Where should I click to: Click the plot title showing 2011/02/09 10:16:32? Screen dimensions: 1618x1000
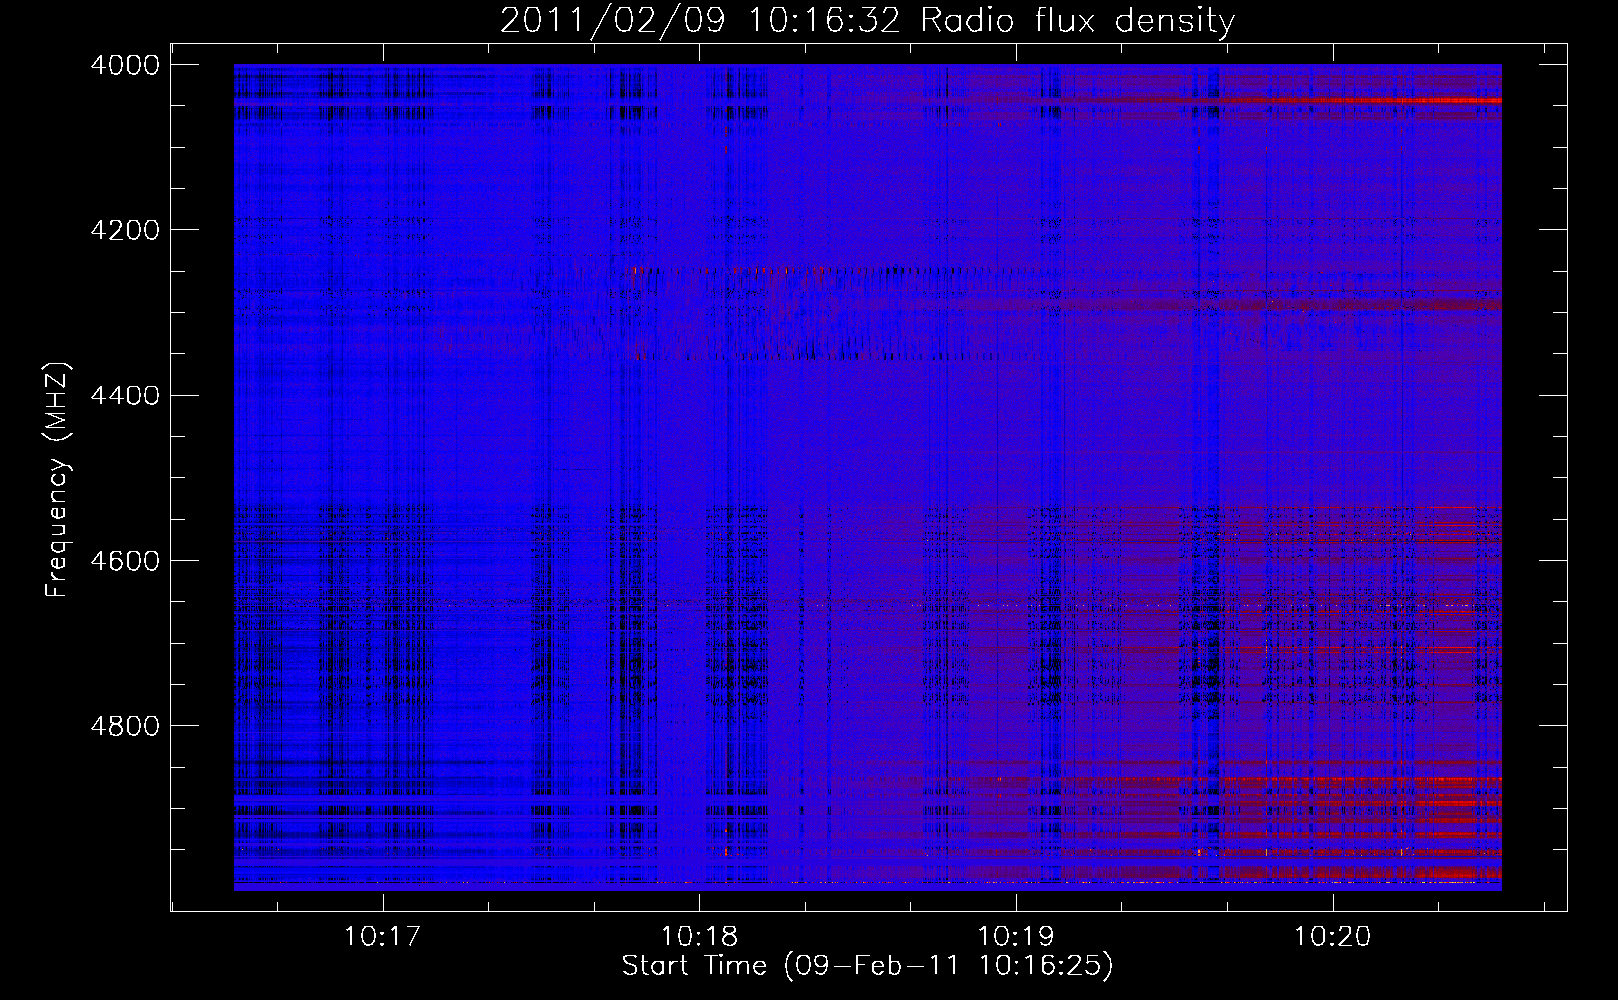tap(867, 20)
